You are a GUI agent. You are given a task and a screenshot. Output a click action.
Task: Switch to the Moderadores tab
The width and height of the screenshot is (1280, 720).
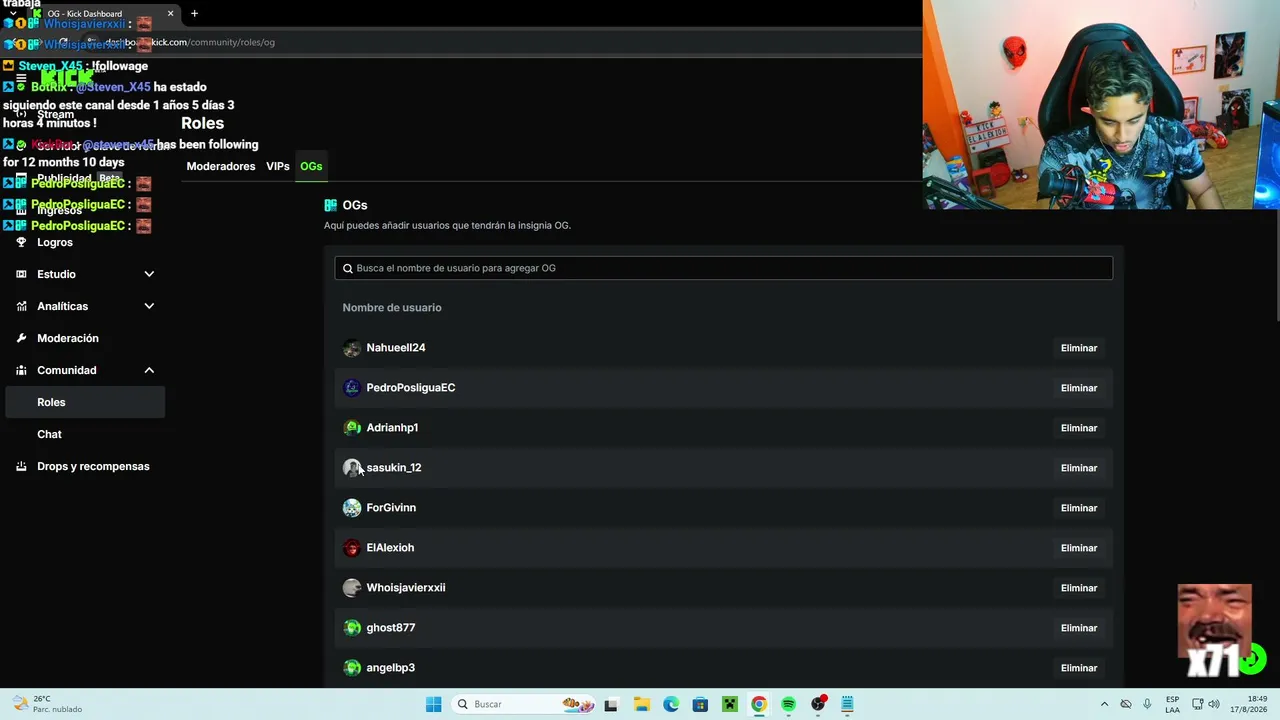tap(221, 166)
